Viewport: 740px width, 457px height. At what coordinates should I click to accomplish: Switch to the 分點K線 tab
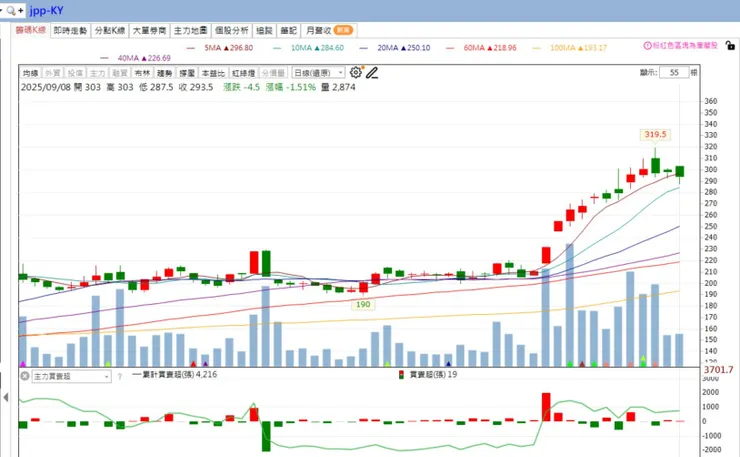click(109, 31)
